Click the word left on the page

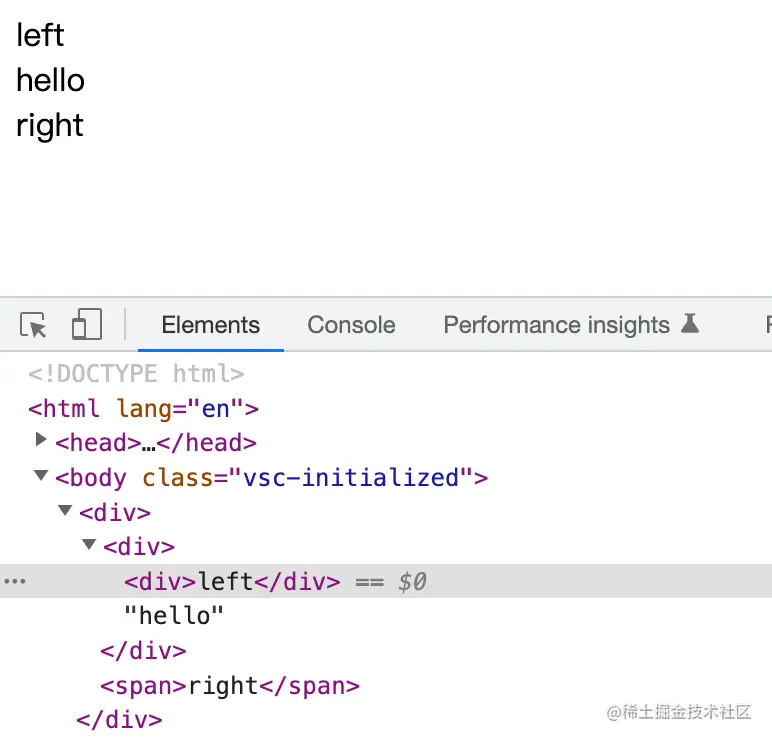[40, 35]
